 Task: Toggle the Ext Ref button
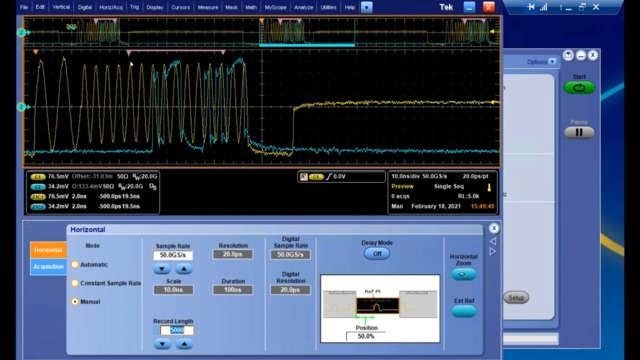tap(464, 311)
